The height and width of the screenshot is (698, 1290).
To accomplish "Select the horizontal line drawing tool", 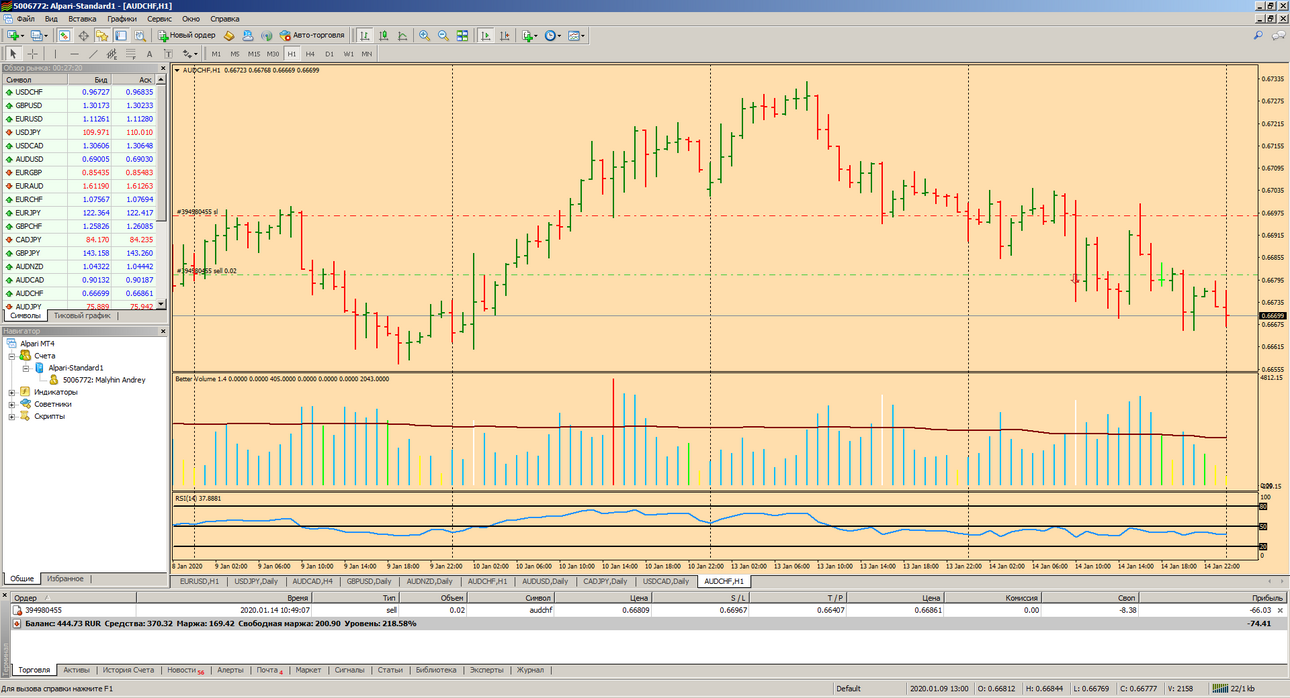I will (74, 53).
